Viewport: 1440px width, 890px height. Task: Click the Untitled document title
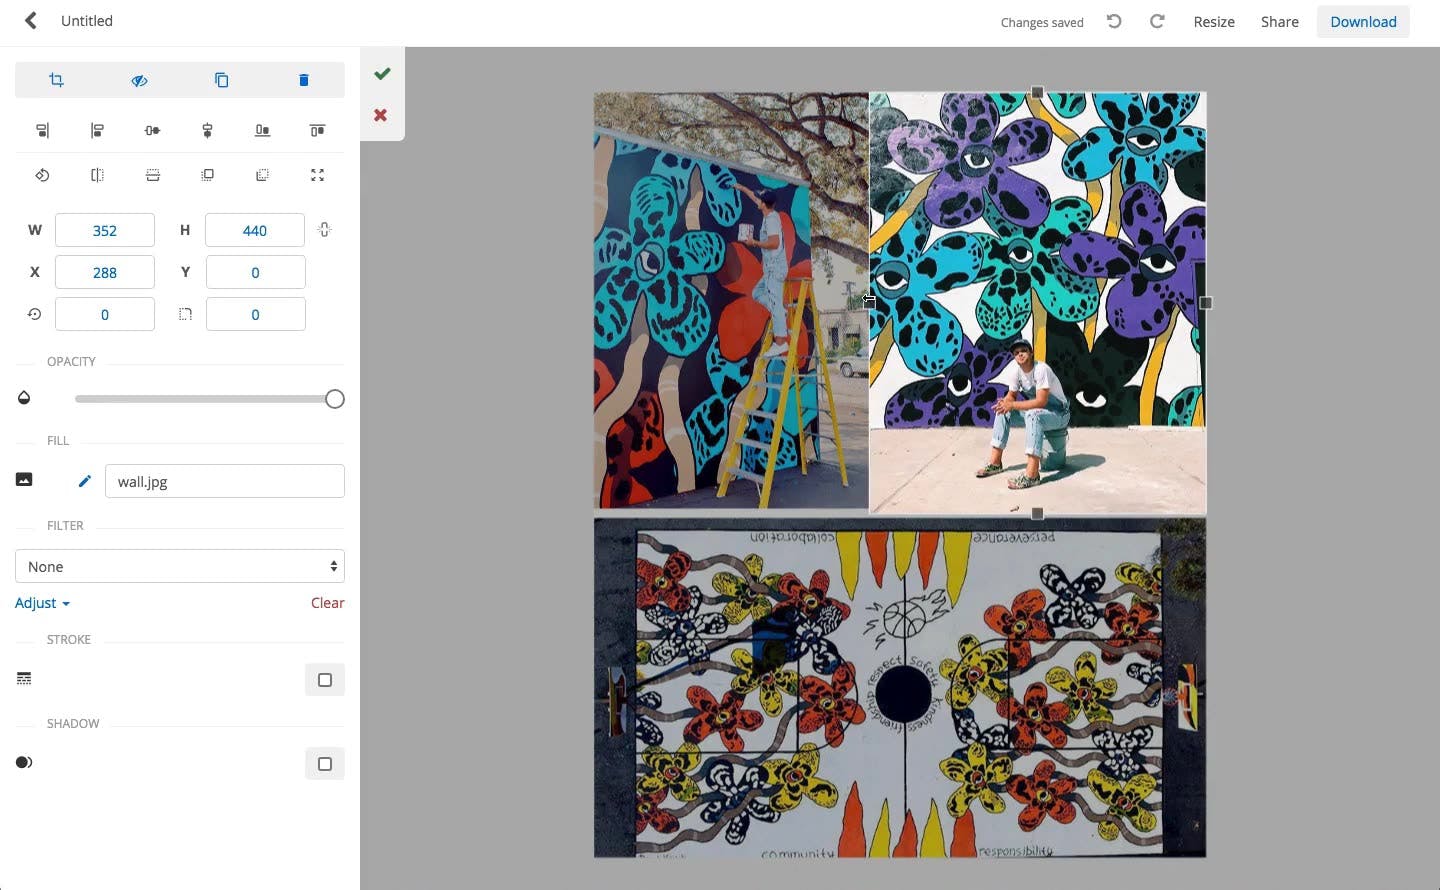[x=87, y=21]
